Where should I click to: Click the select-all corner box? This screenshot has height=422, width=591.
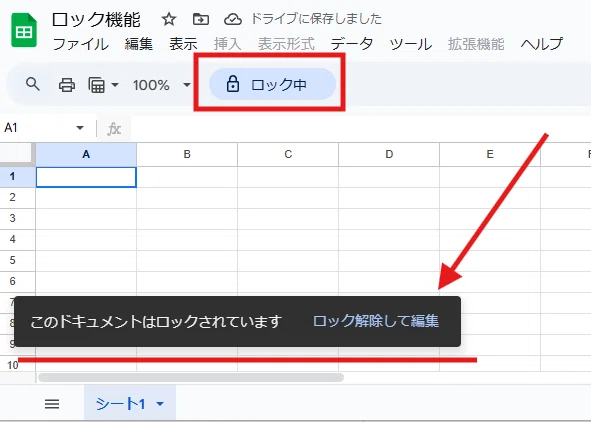(x=17, y=154)
